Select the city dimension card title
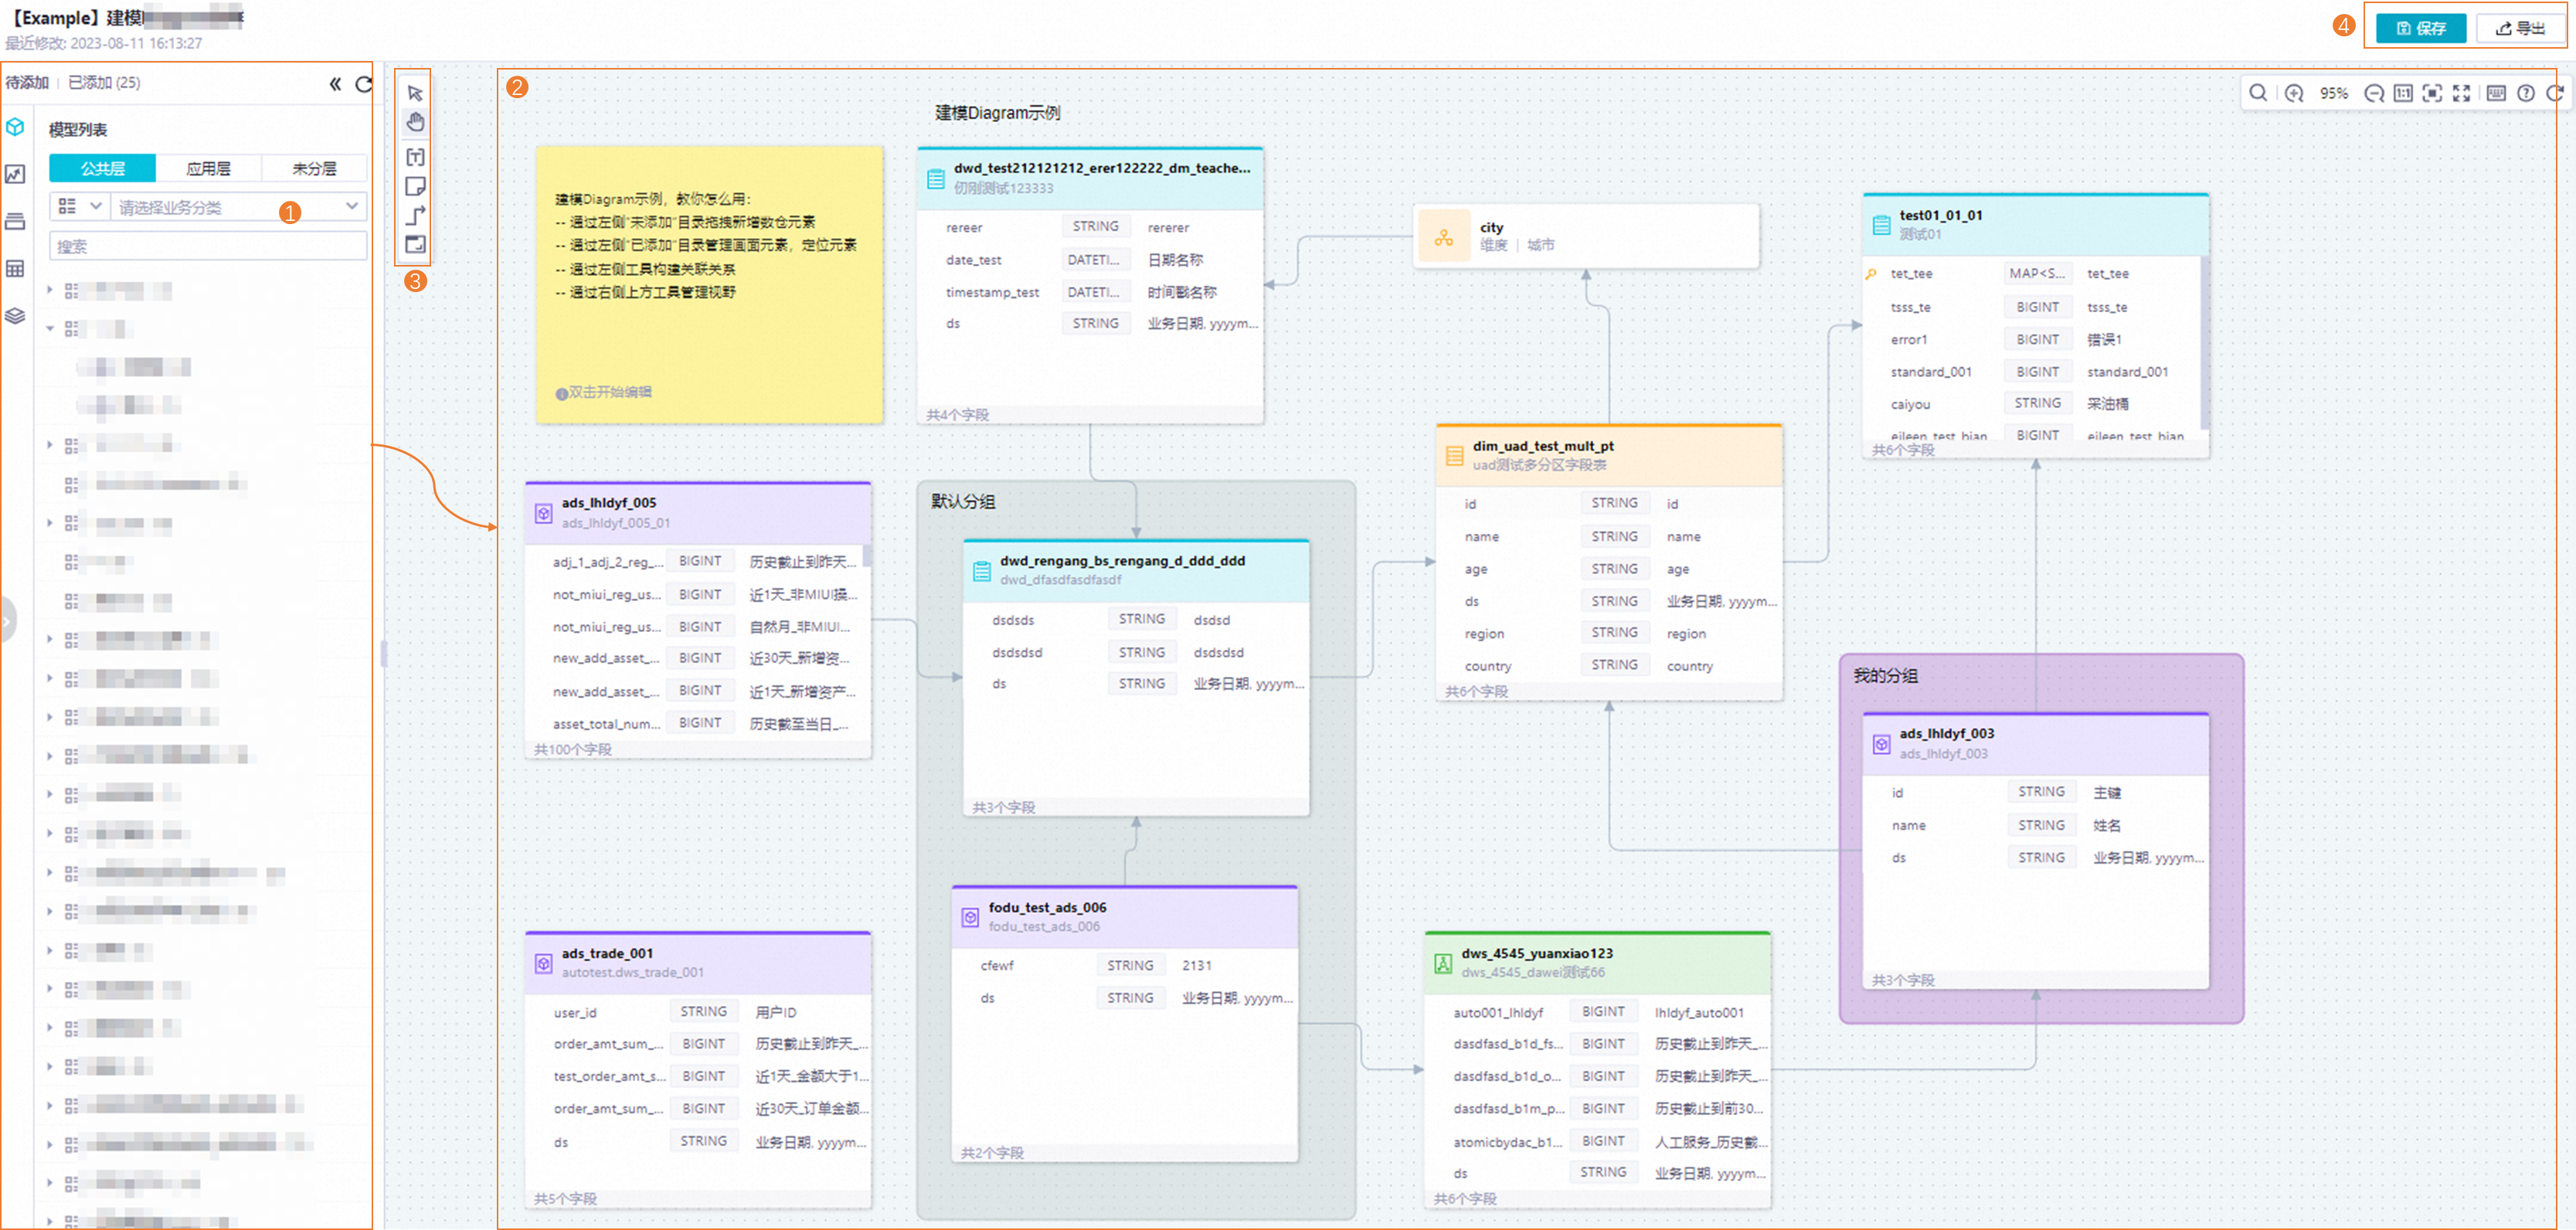This screenshot has width=2576, height=1230. (x=1491, y=227)
